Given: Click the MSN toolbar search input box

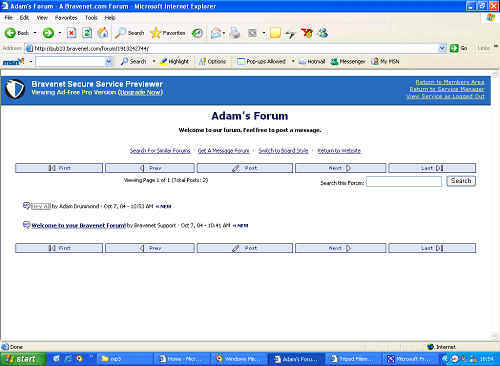Looking at the screenshot, I should click(x=71, y=61).
